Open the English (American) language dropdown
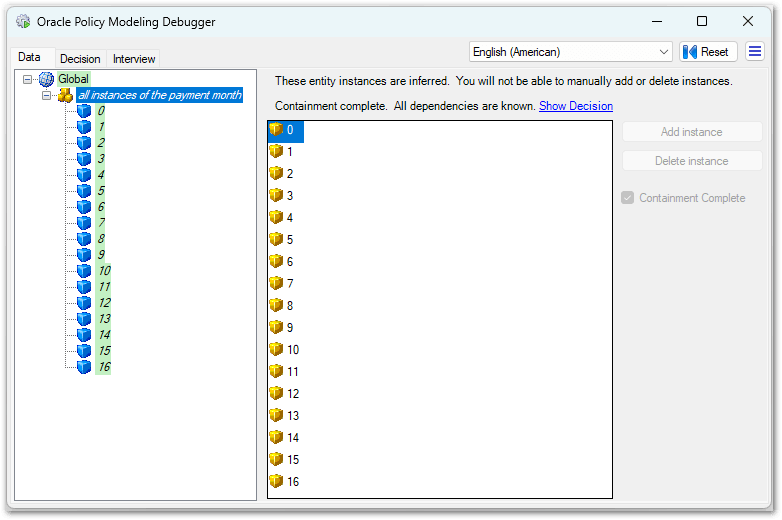This screenshot has width=782, height=520. pyautogui.click(x=571, y=52)
